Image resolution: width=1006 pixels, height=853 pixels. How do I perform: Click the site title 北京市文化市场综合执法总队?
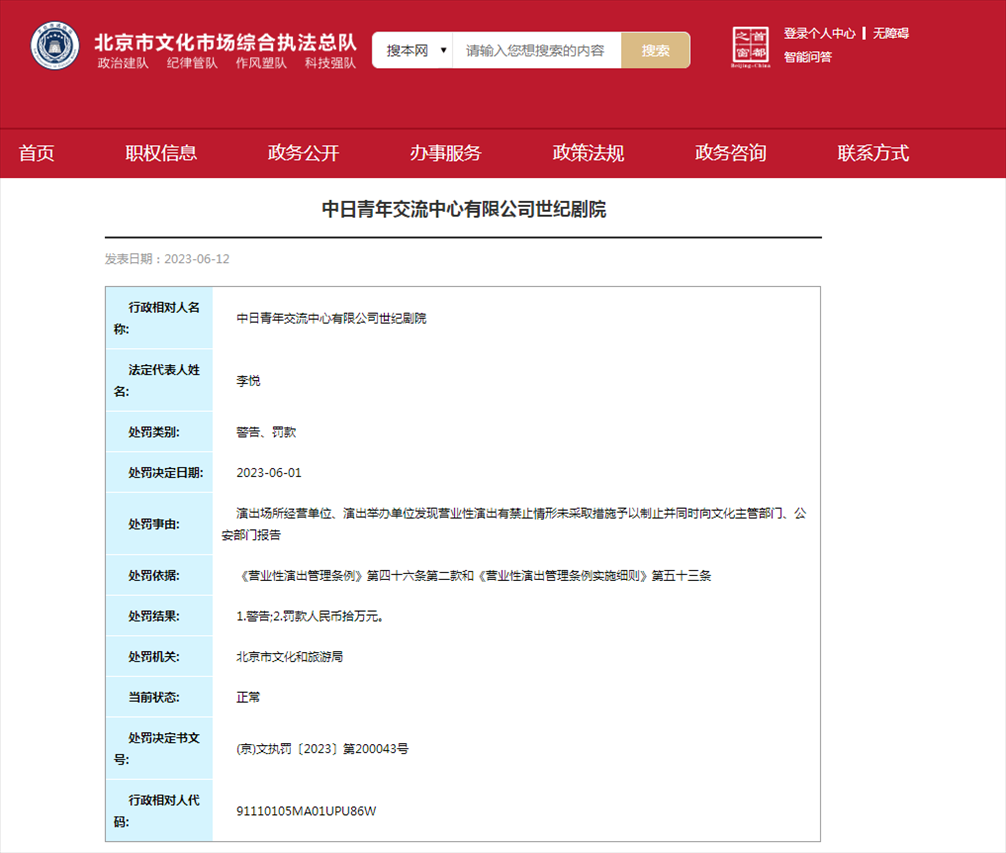tap(225, 42)
